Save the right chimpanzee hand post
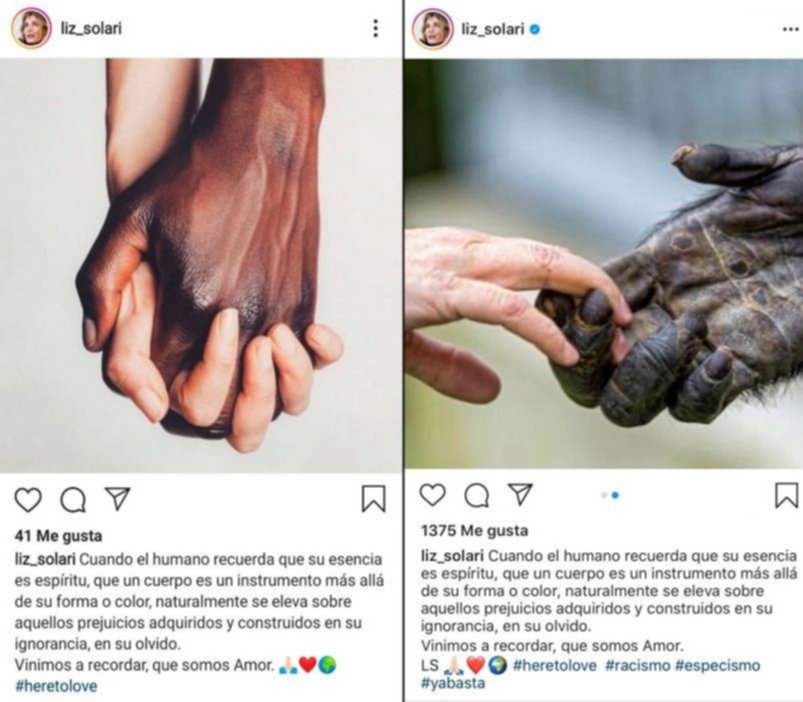This screenshot has width=803, height=702. (x=787, y=495)
